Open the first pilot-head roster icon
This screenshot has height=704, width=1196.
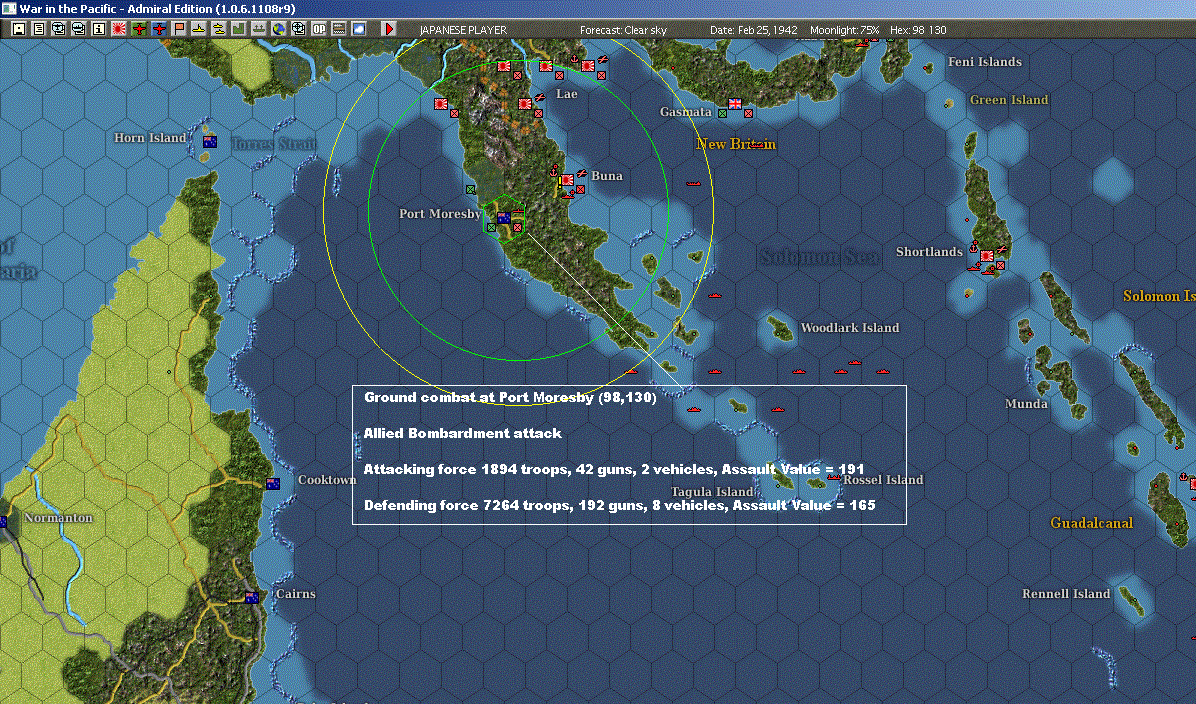59,29
